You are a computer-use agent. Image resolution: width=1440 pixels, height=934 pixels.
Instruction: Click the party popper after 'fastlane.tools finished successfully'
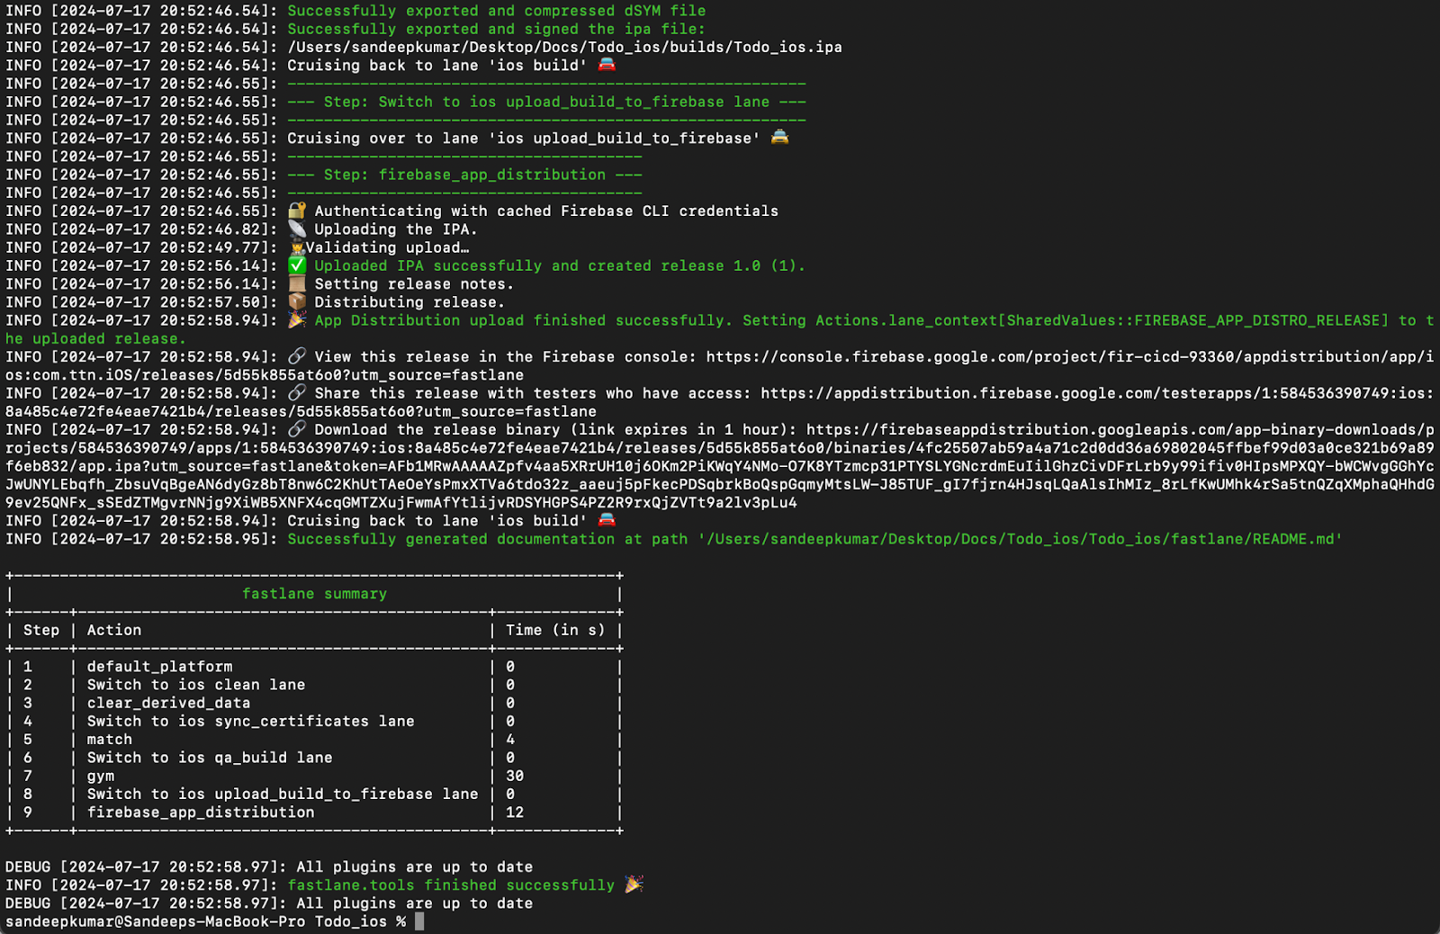pos(634,884)
